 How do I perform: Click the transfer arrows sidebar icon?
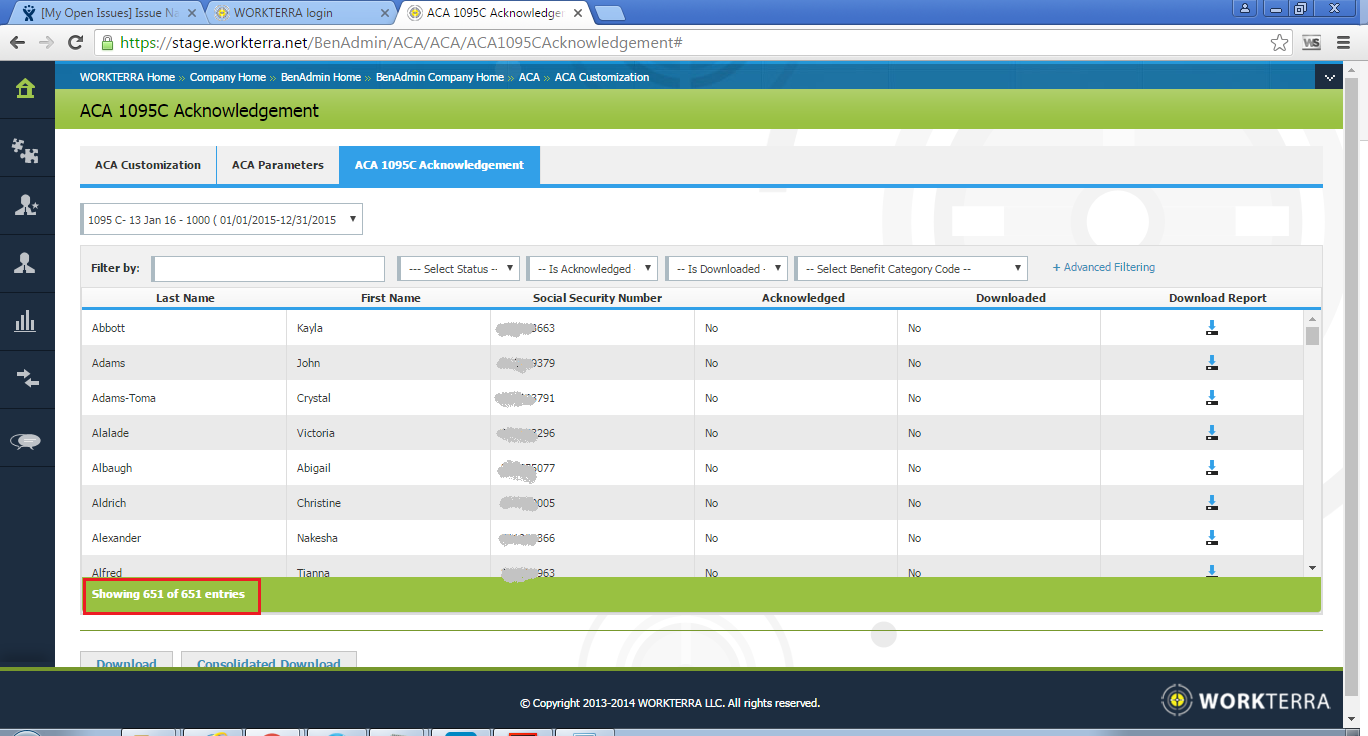click(x=26, y=379)
